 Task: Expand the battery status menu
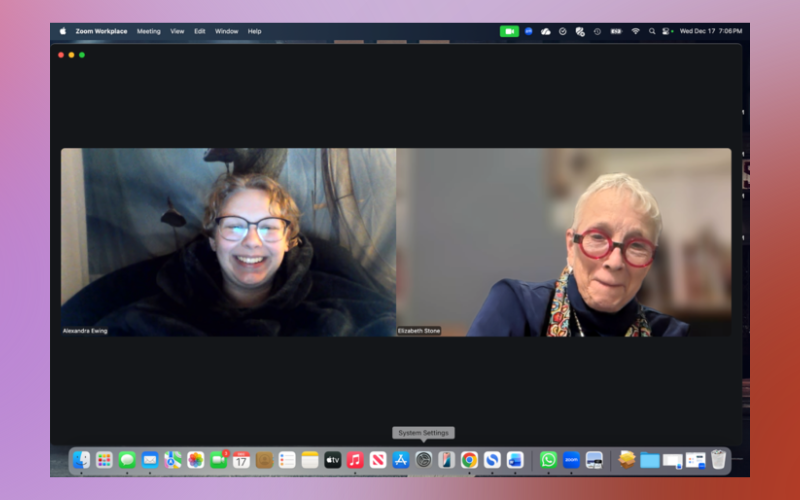click(616, 31)
